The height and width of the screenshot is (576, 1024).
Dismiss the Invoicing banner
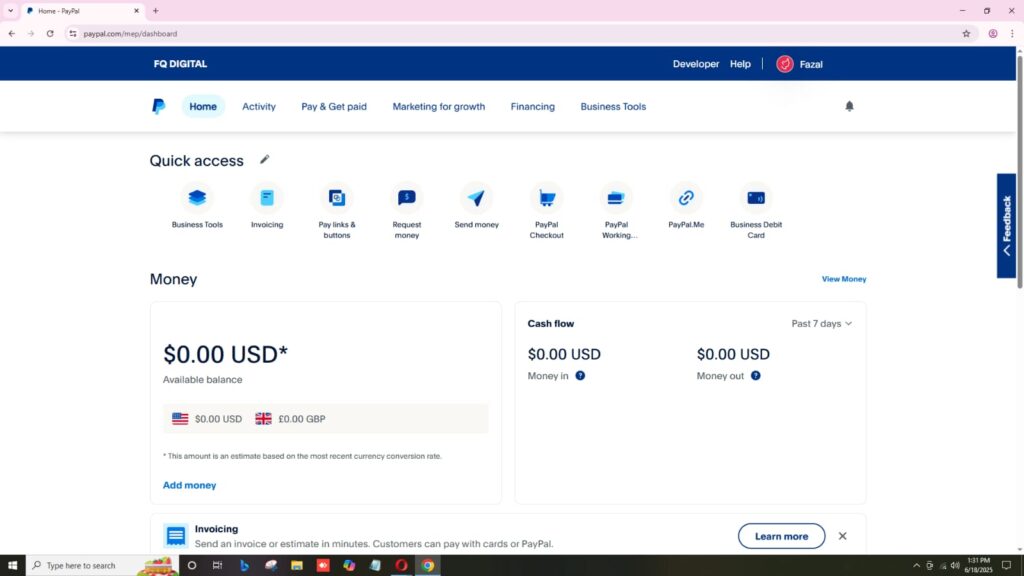(842, 536)
